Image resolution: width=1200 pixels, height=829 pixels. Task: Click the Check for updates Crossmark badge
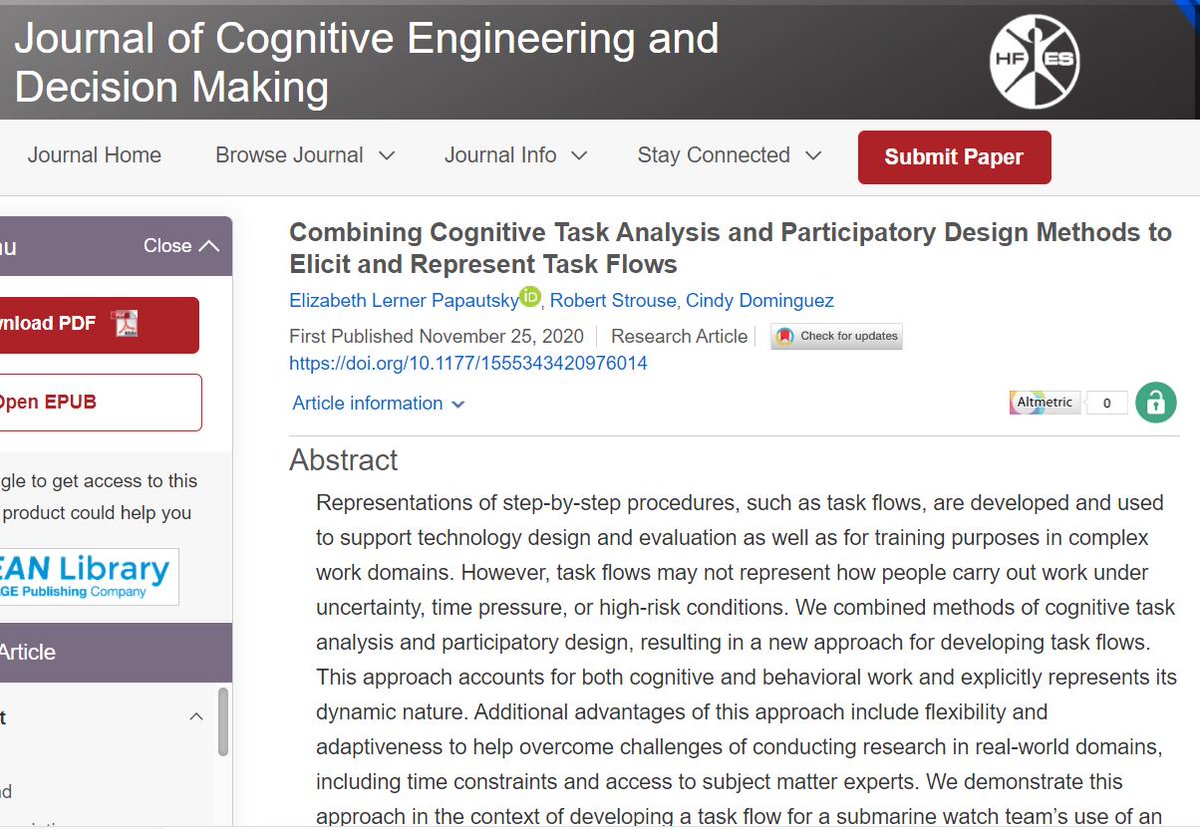[x=836, y=336]
